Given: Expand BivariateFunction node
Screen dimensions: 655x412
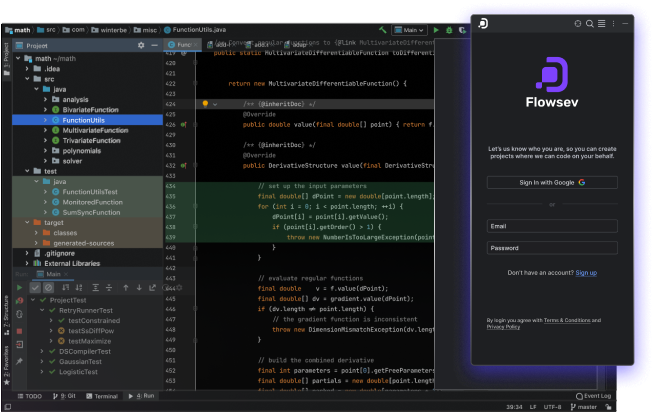Looking at the screenshot, I should coord(46,109).
